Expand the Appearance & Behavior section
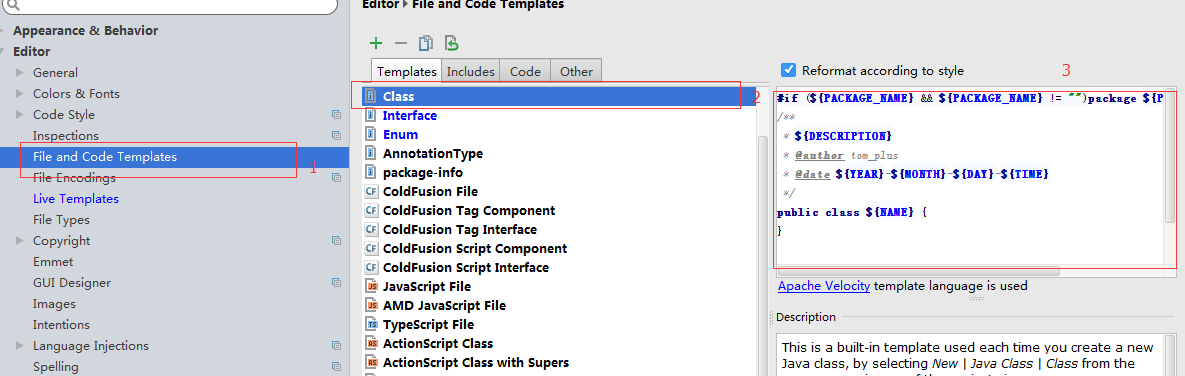This screenshot has width=1185, height=376. (3, 31)
